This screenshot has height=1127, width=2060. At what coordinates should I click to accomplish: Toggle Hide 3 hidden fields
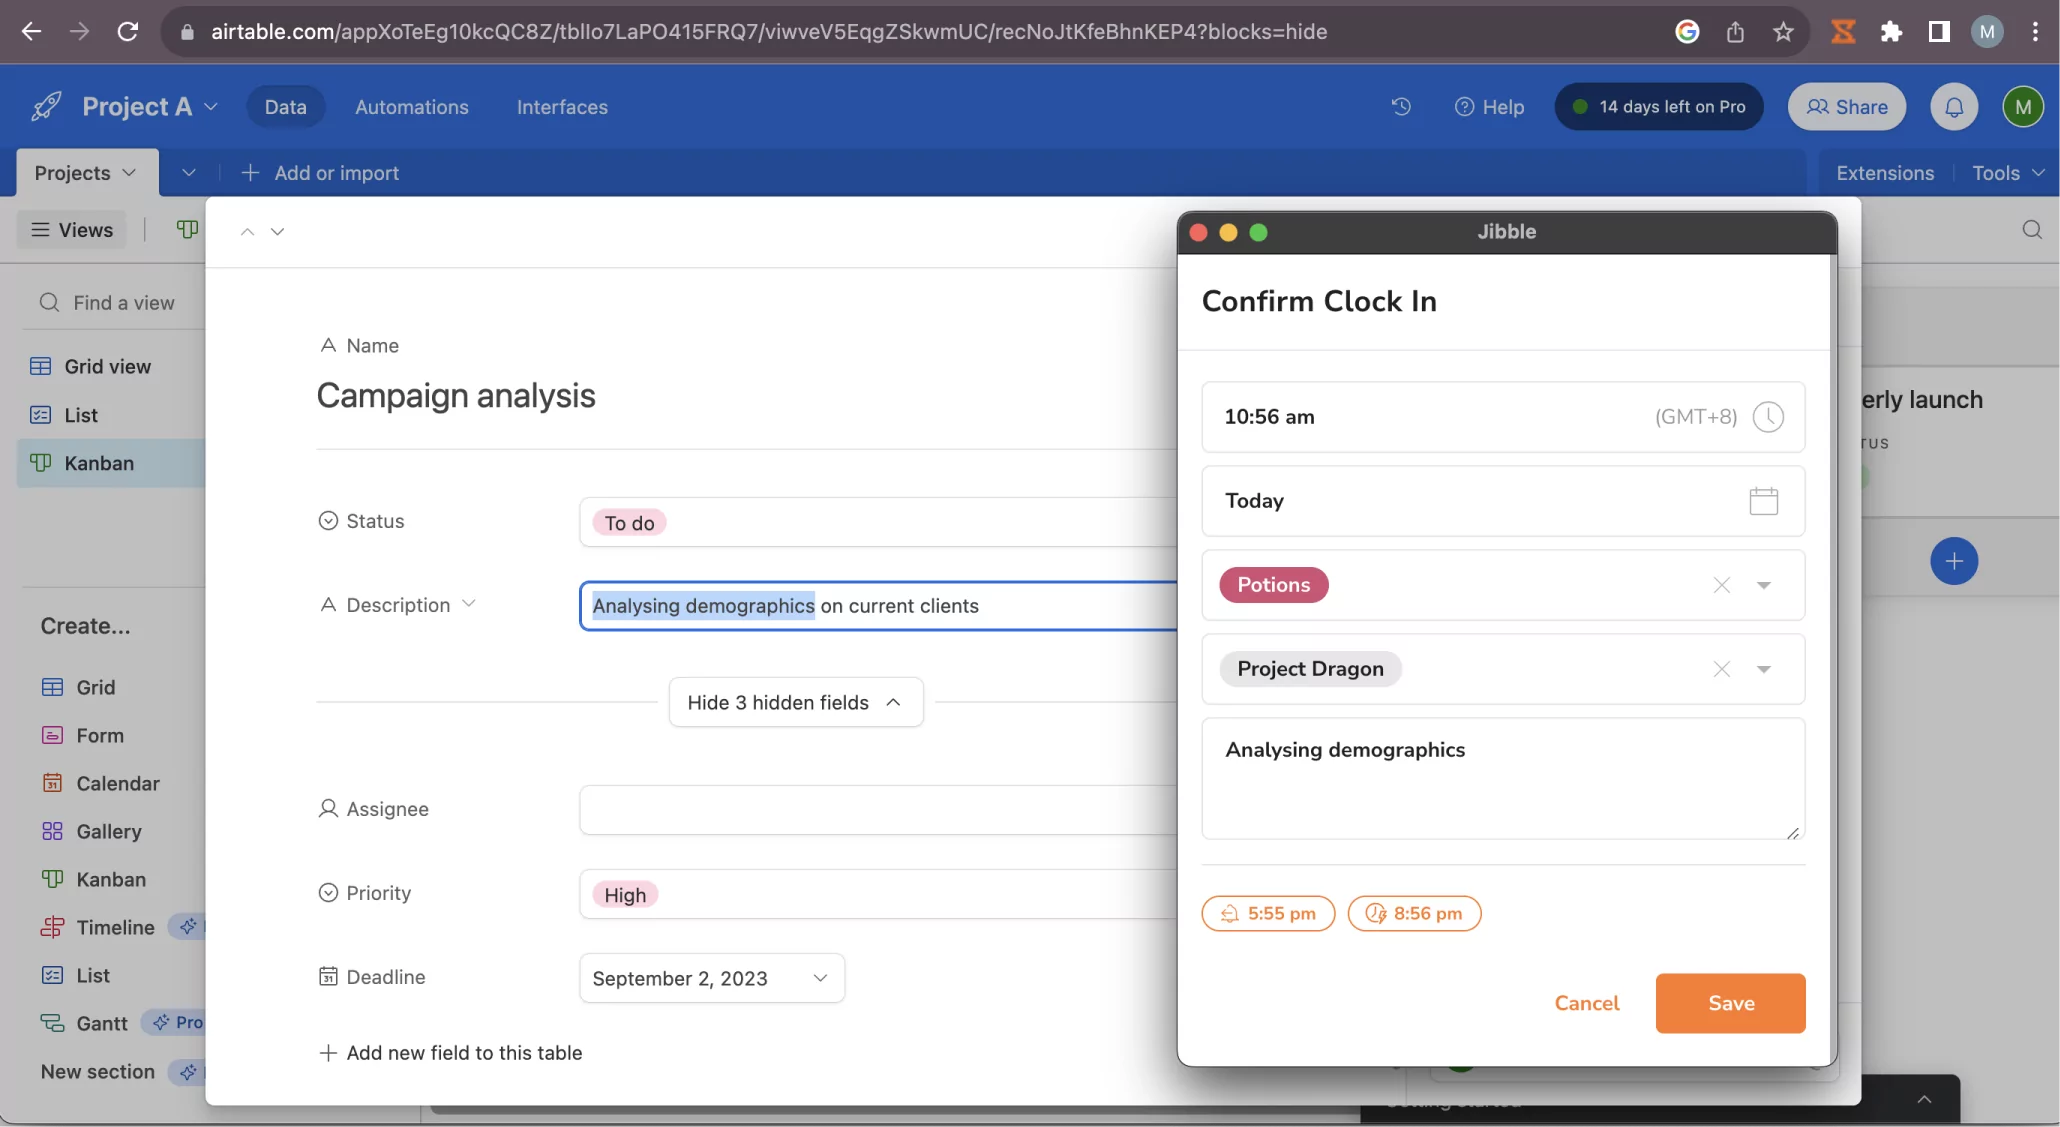pyautogui.click(x=795, y=702)
